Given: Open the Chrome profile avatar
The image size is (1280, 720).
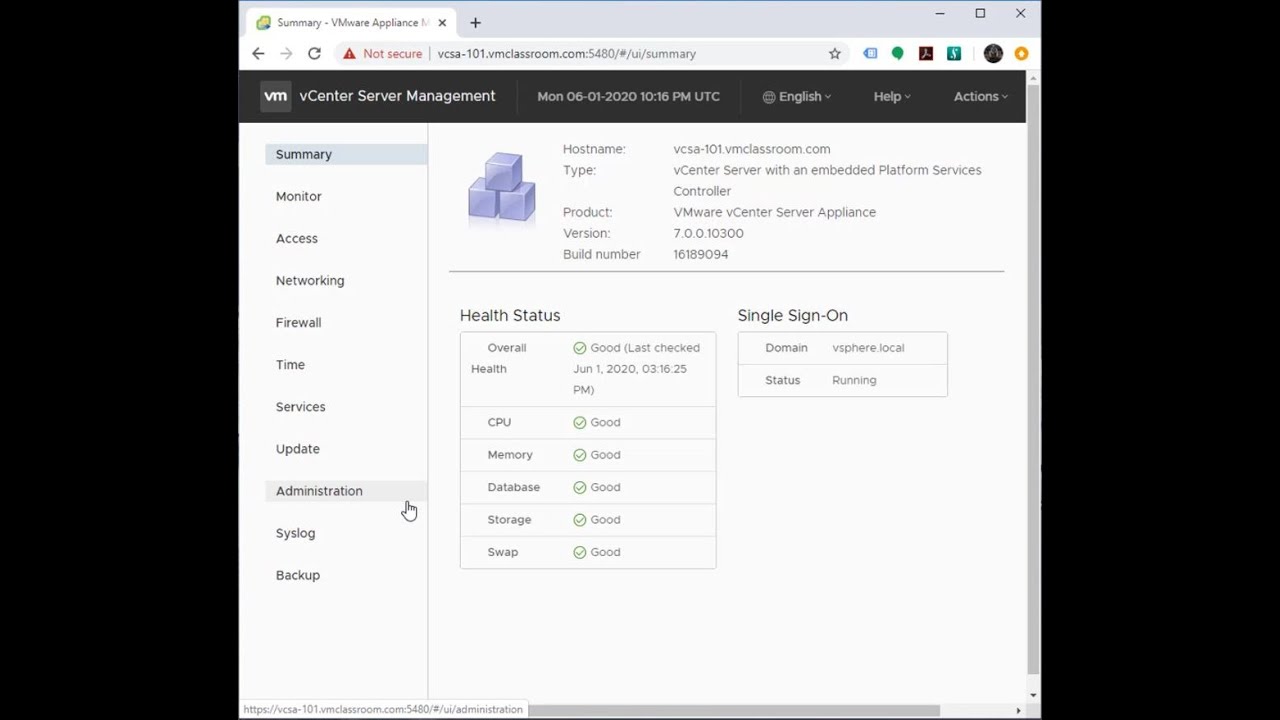Looking at the screenshot, I should tap(993, 54).
